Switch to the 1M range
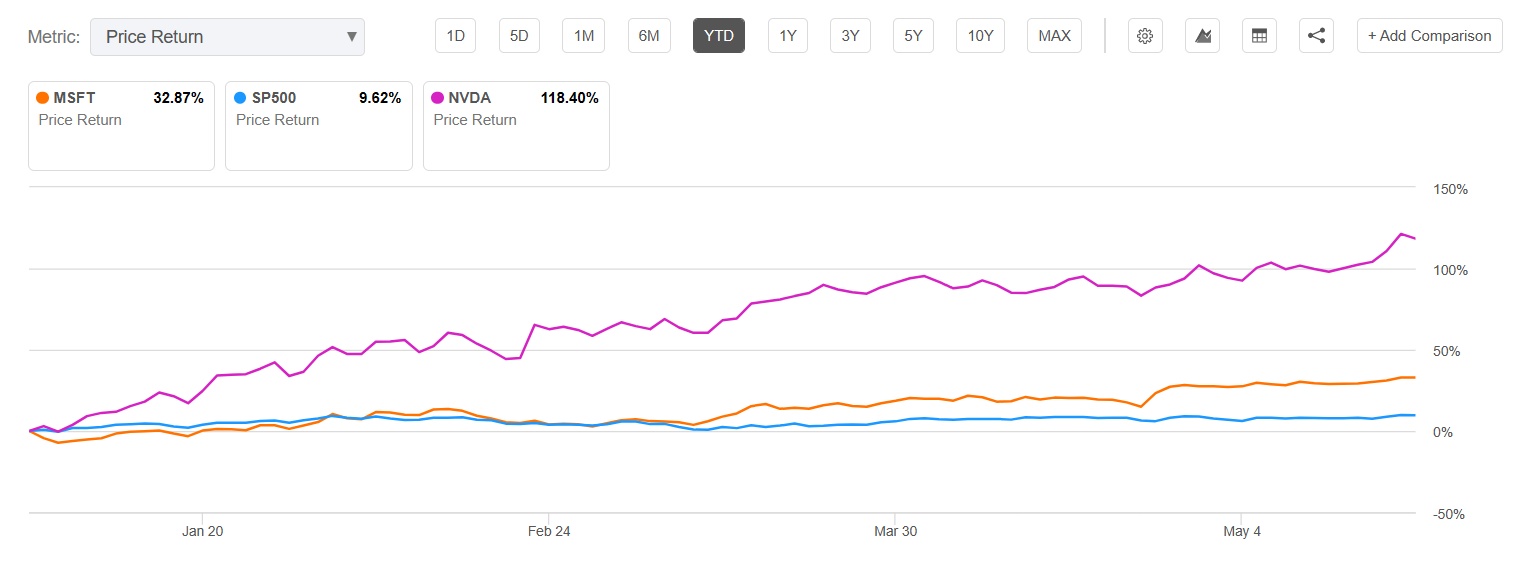Viewport: 1520px width, 563px height. point(583,36)
